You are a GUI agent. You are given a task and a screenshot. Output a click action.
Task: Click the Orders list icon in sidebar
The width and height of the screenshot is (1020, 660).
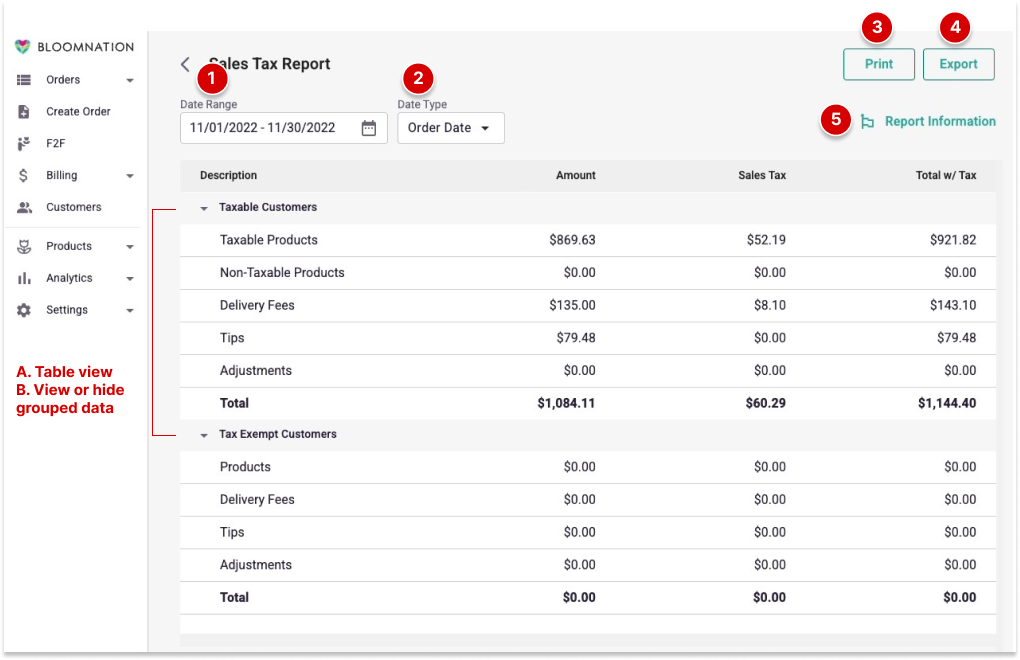[24, 80]
